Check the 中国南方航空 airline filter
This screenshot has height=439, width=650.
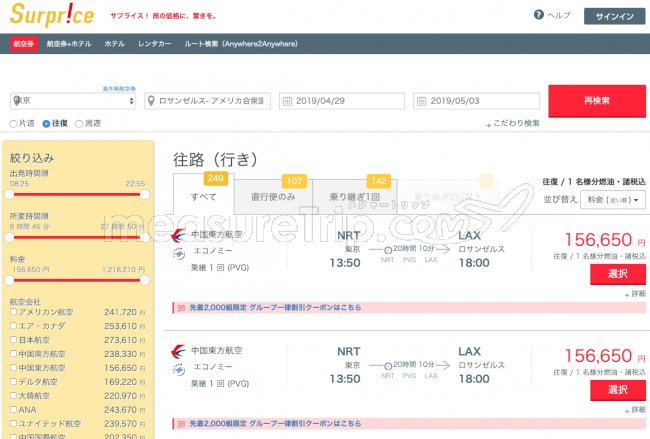13,354
